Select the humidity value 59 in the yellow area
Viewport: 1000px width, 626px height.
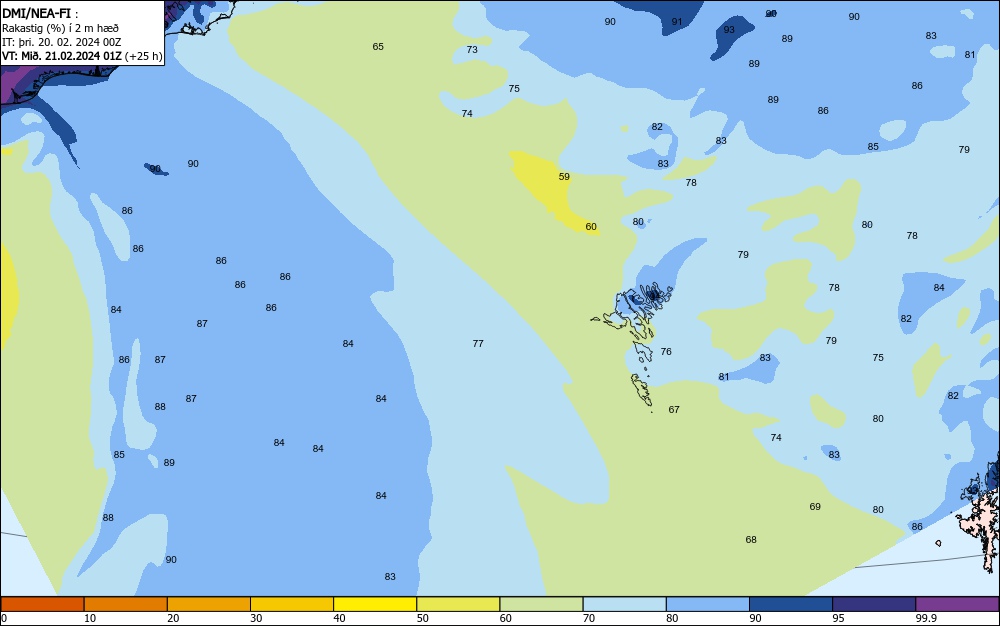point(564,177)
